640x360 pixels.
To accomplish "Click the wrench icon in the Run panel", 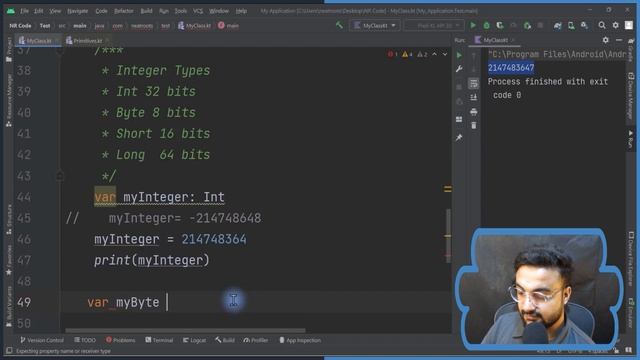I will pos(459,69).
